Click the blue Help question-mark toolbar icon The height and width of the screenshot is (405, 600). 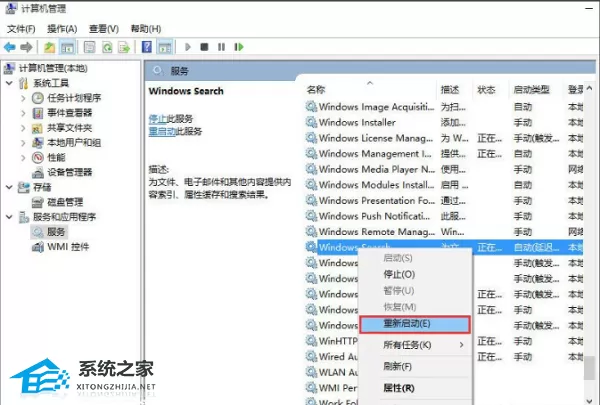(x=147, y=47)
